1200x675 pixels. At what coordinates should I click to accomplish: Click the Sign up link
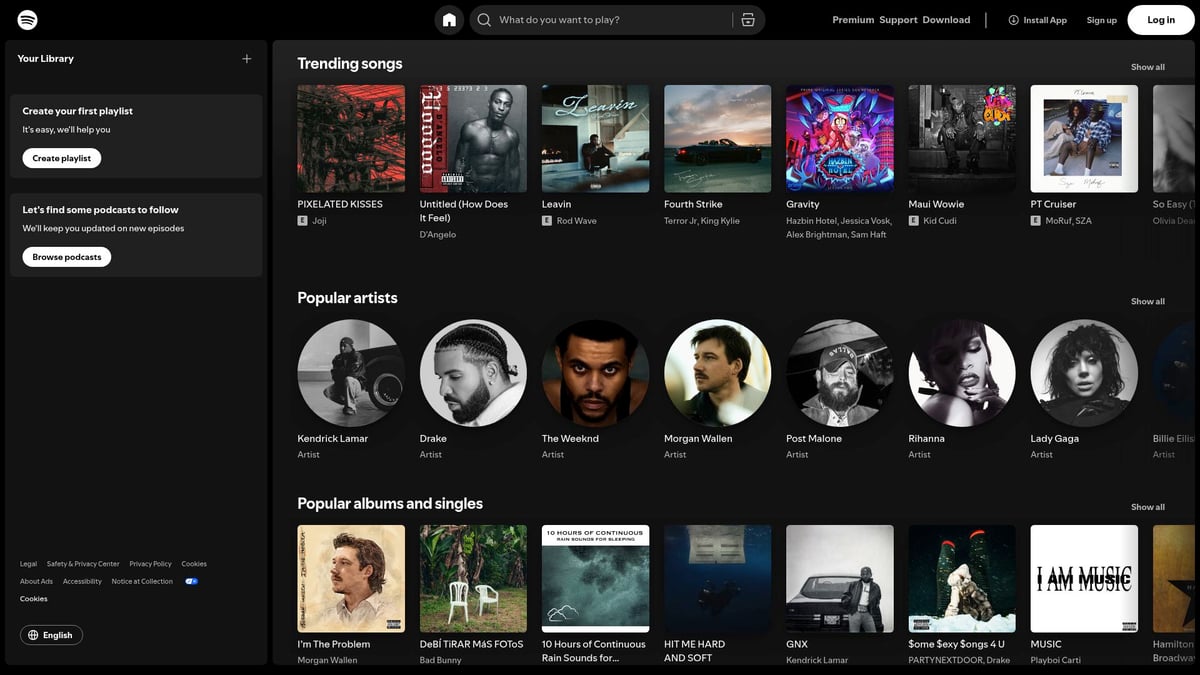(x=1101, y=19)
